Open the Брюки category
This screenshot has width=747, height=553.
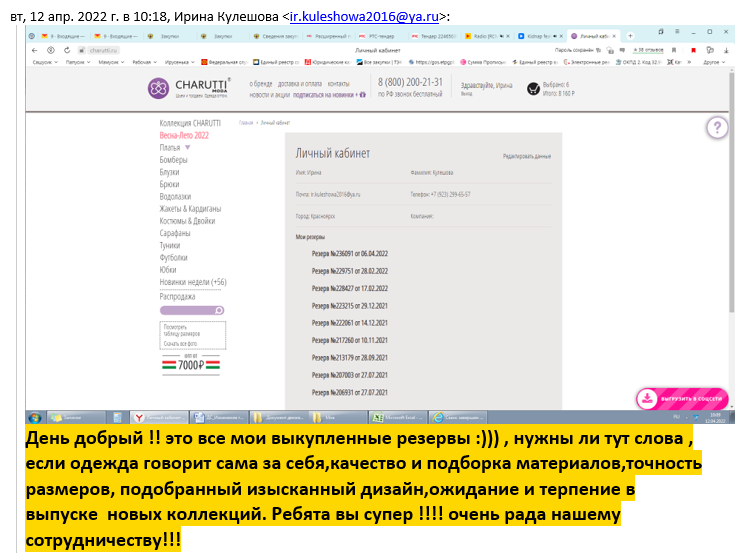tap(169, 184)
